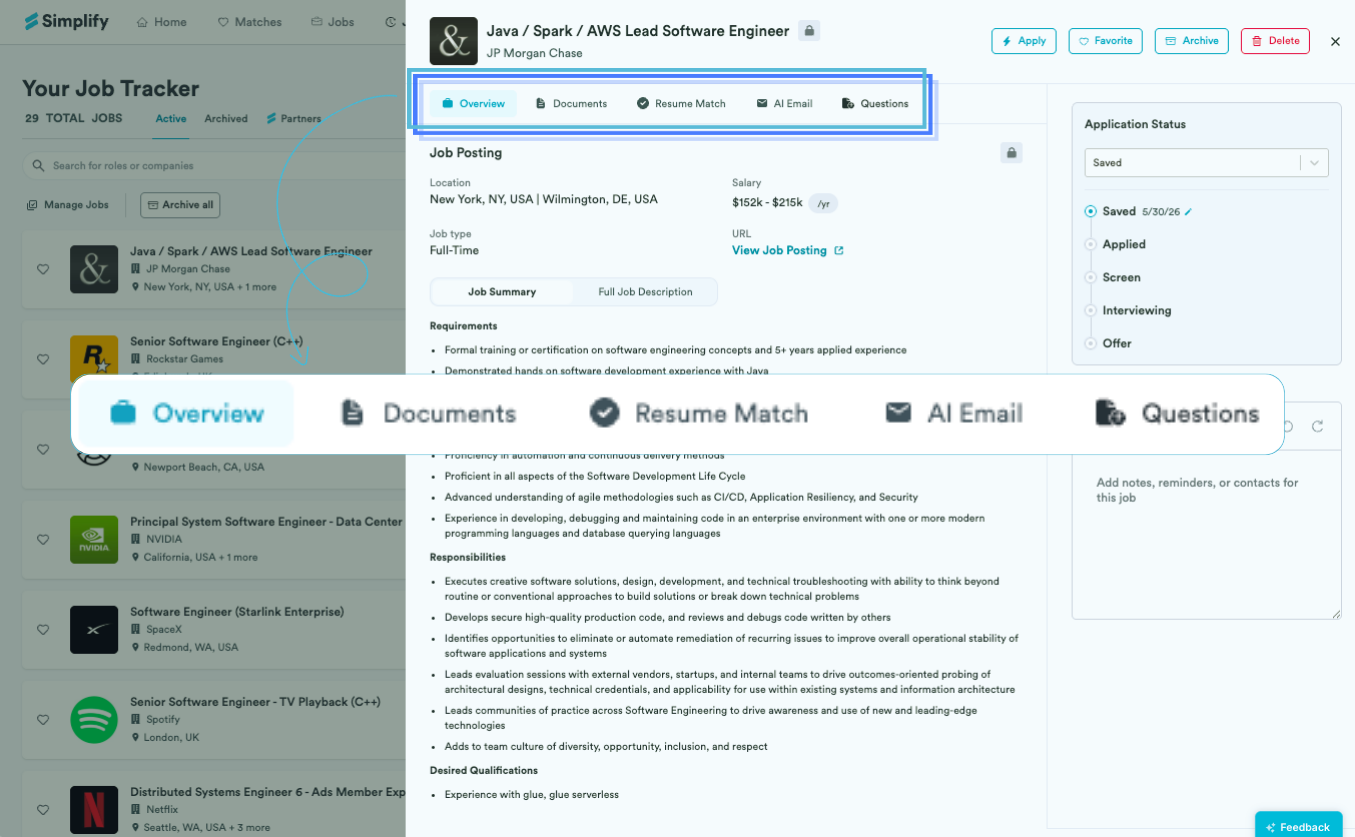The image size is (1355, 837).
Task: Favorite the Spotify job with its heart
Action: pos(43,719)
